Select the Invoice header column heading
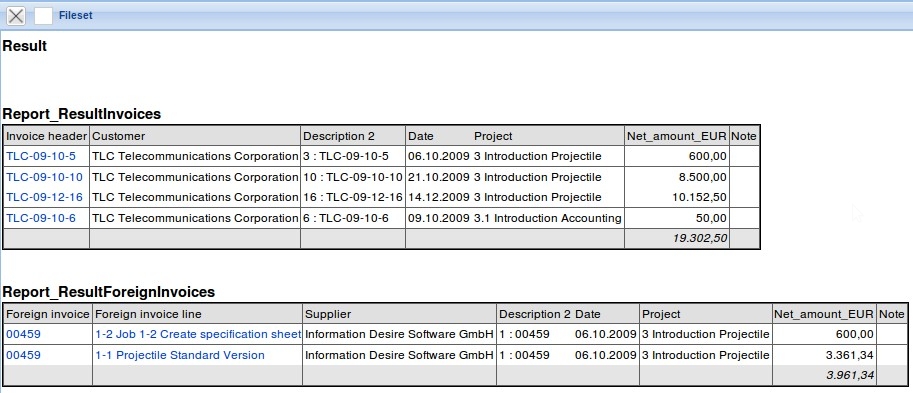 (x=47, y=136)
